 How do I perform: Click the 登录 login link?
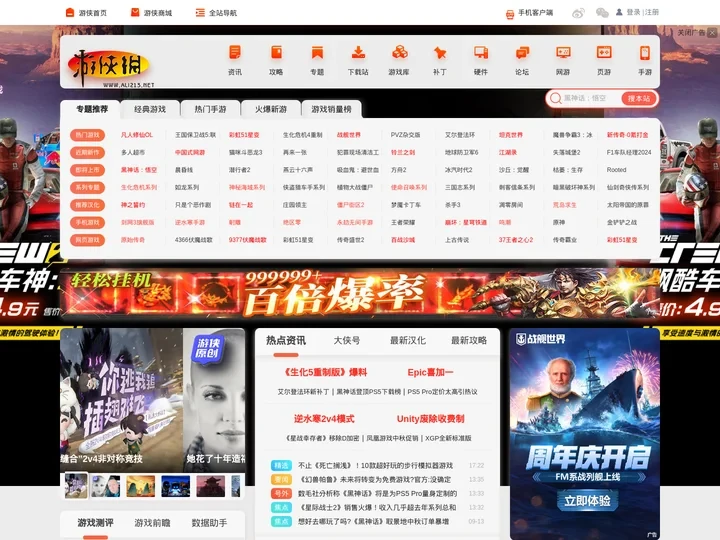pos(633,12)
